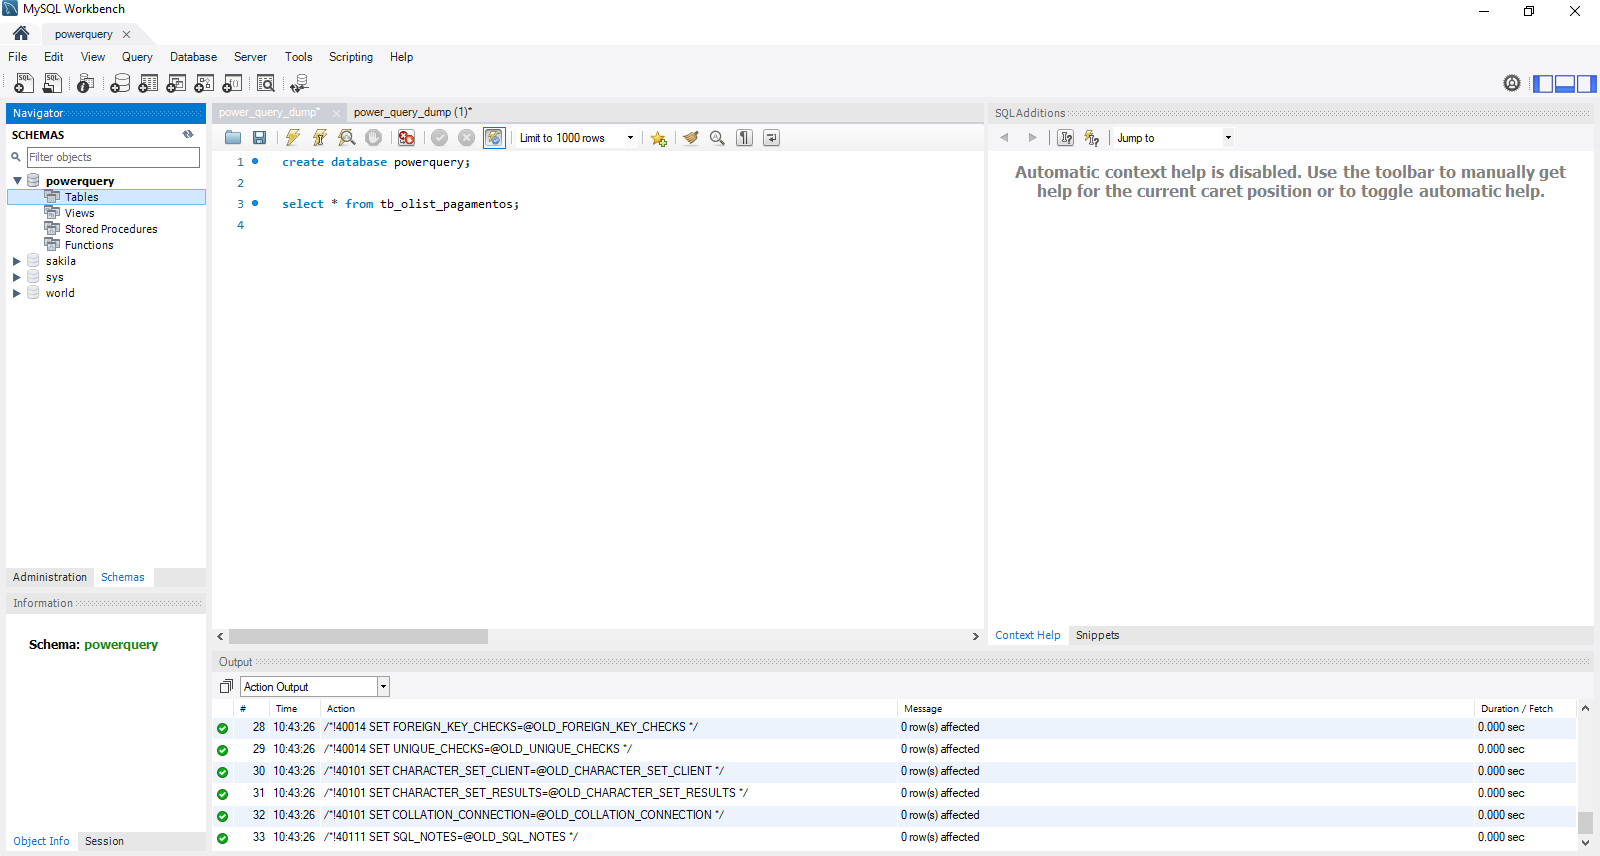
Task: Expand the sakila schema
Action: (x=17, y=261)
